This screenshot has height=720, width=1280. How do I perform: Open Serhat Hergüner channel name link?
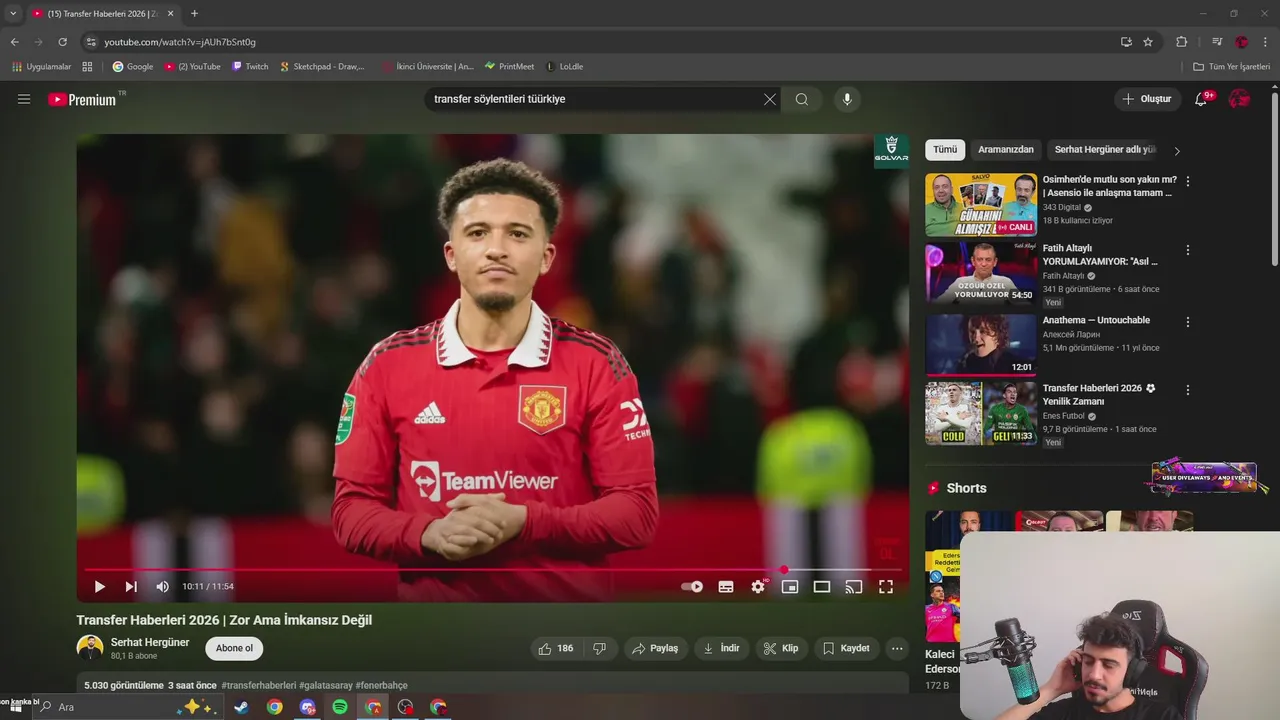point(150,642)
